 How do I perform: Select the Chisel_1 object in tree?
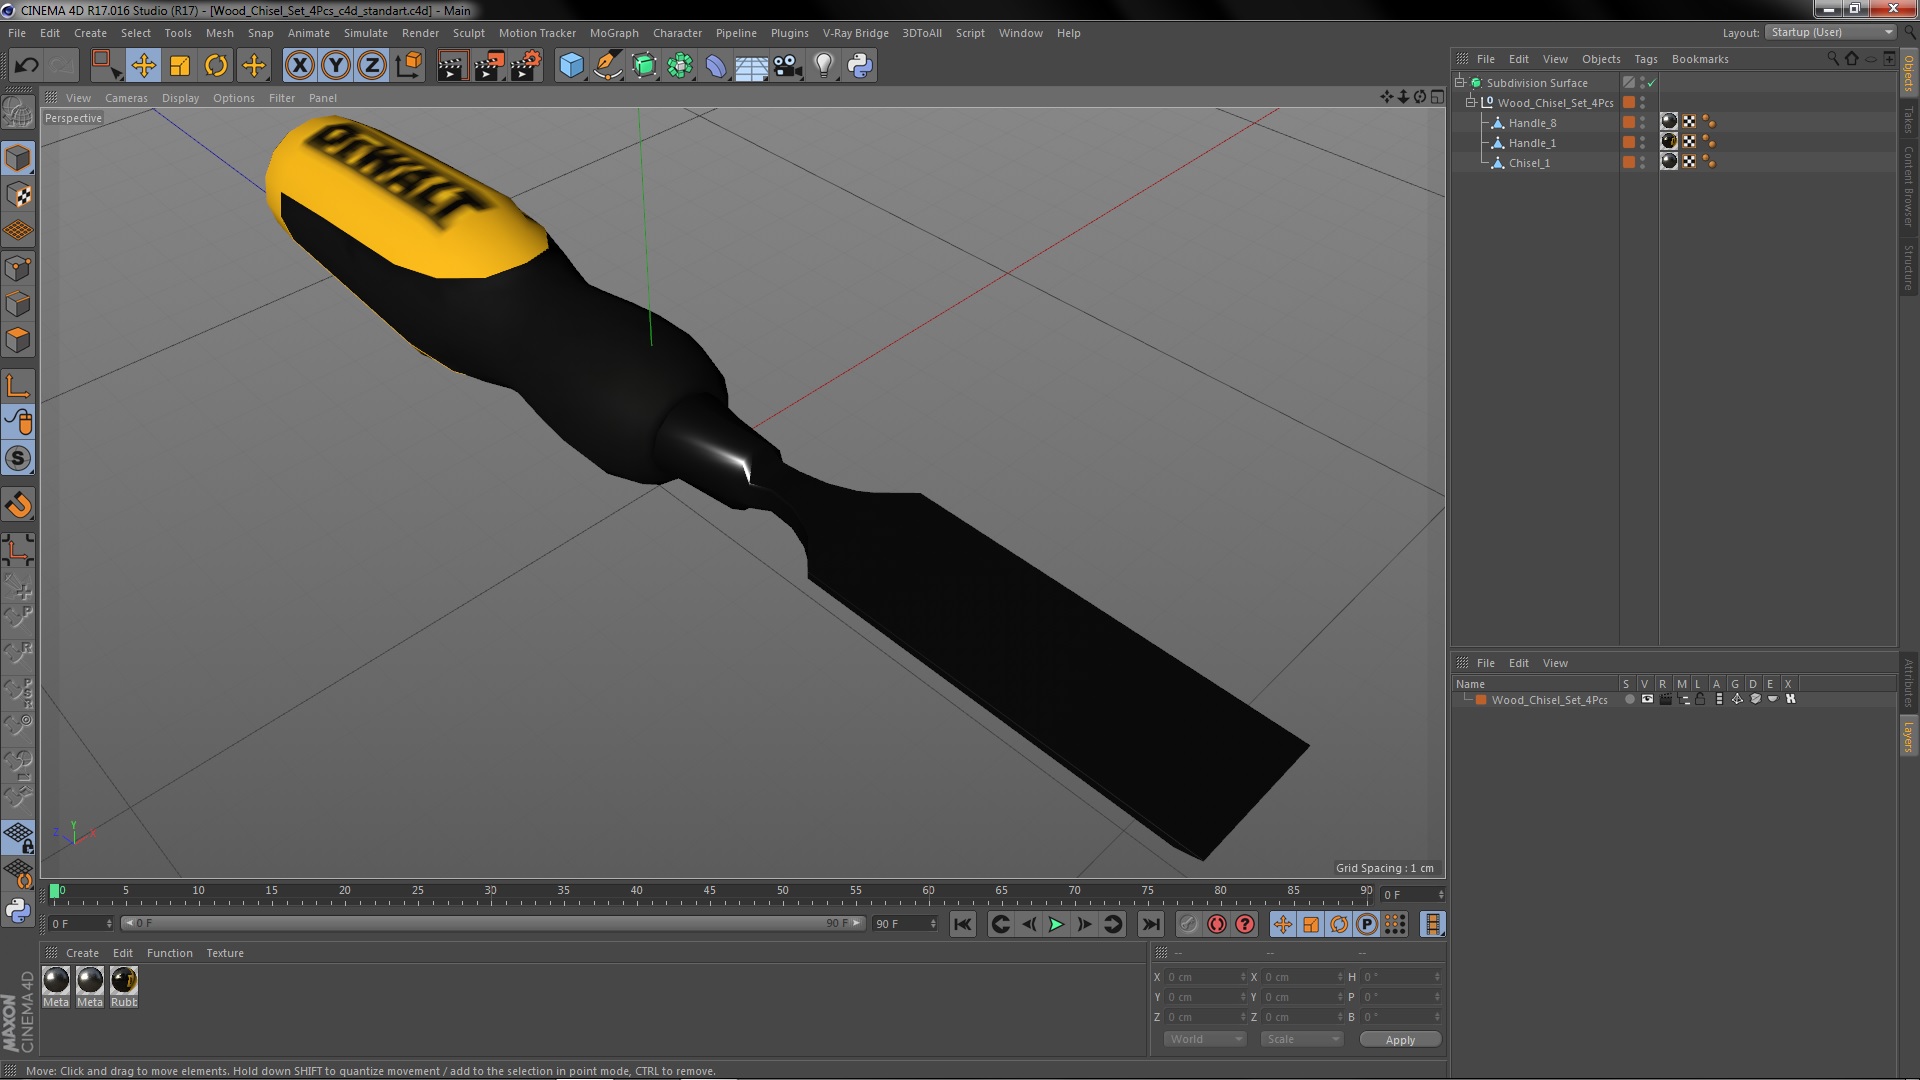point(1529,163)
